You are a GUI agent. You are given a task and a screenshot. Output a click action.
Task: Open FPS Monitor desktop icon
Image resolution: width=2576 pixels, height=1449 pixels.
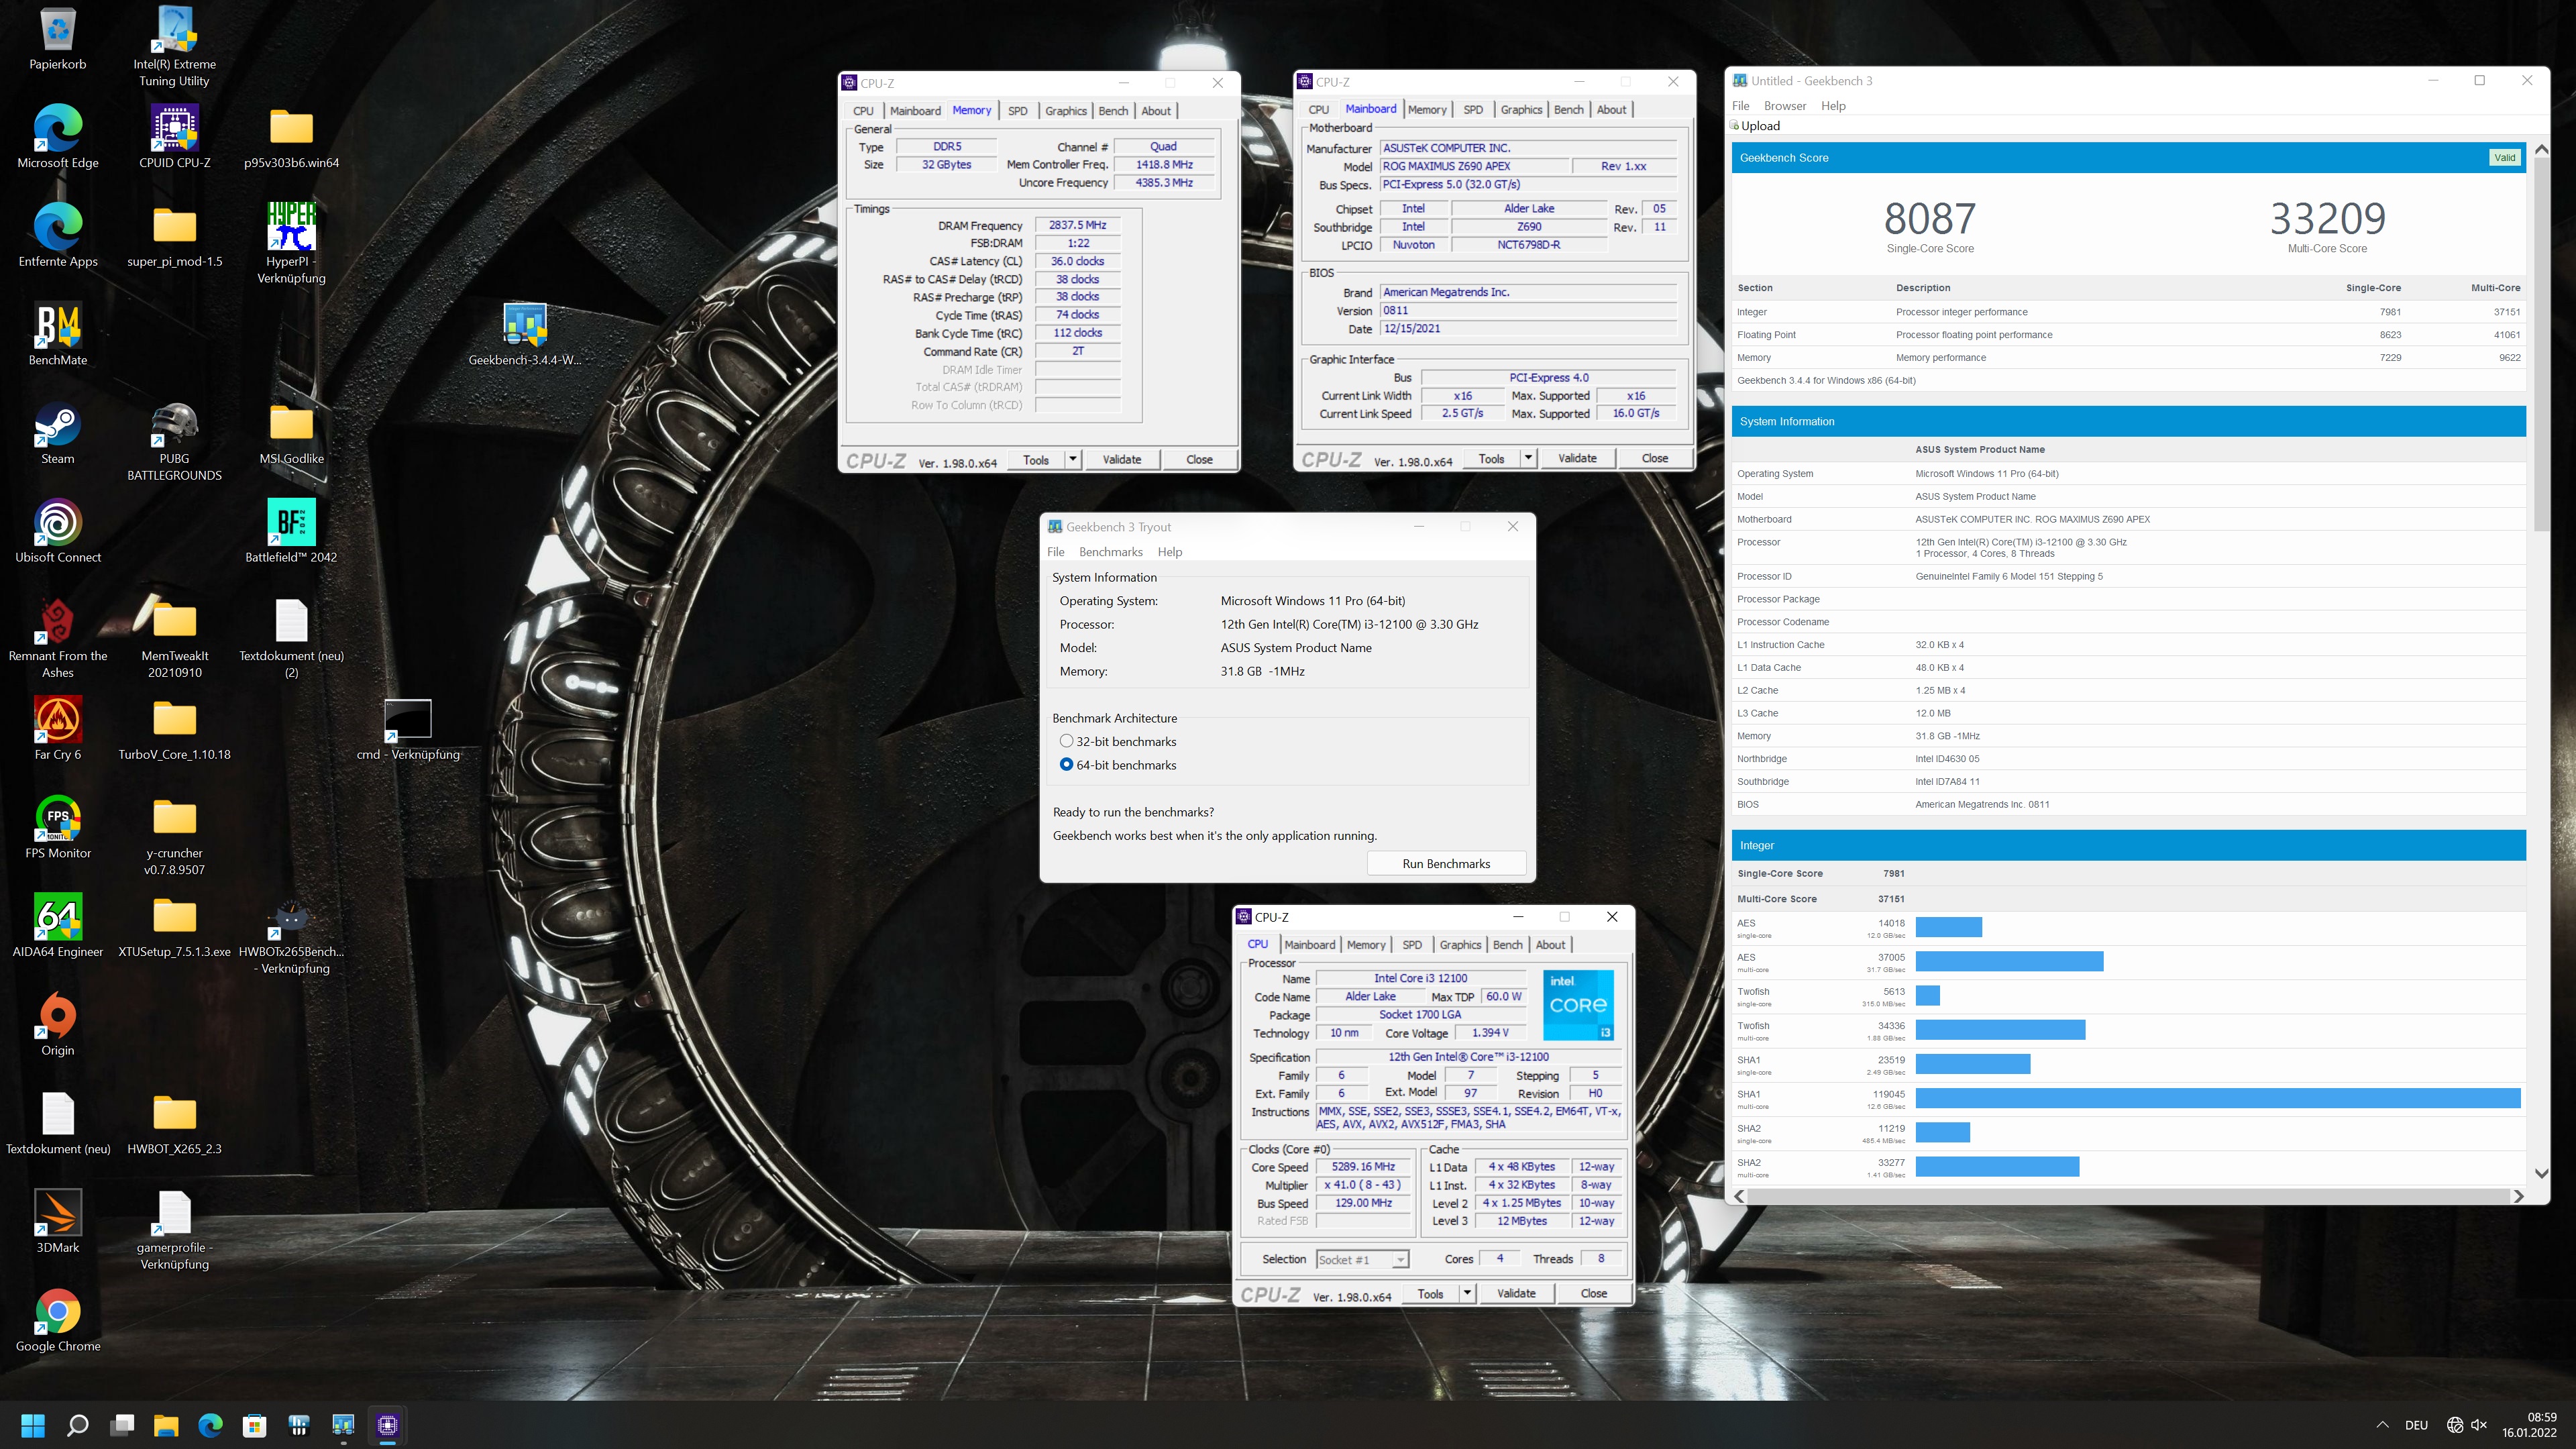pyautogui.click(x=58, y=827)
